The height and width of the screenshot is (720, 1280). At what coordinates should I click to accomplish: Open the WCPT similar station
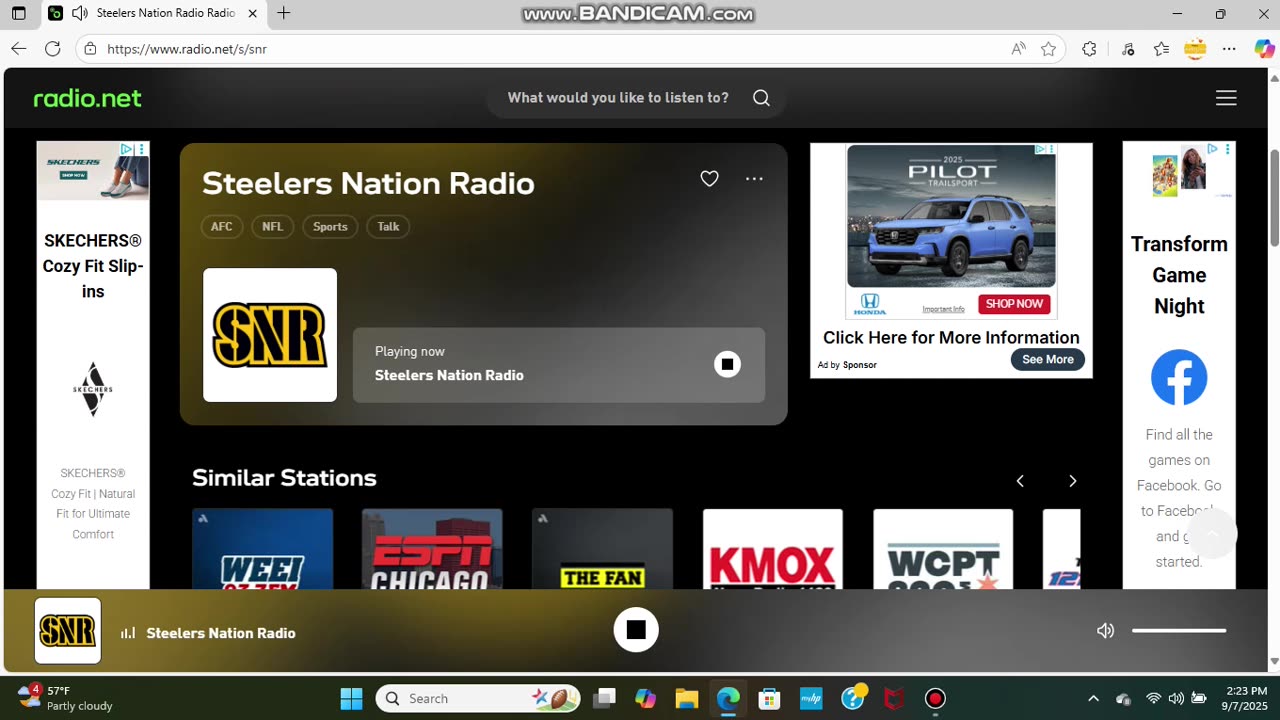pos(943,549)
